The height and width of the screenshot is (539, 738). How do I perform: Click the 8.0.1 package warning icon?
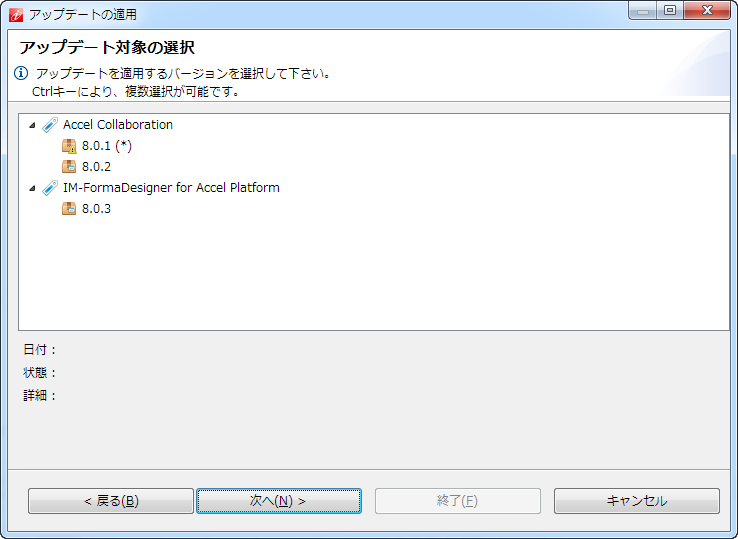point(69,146)
